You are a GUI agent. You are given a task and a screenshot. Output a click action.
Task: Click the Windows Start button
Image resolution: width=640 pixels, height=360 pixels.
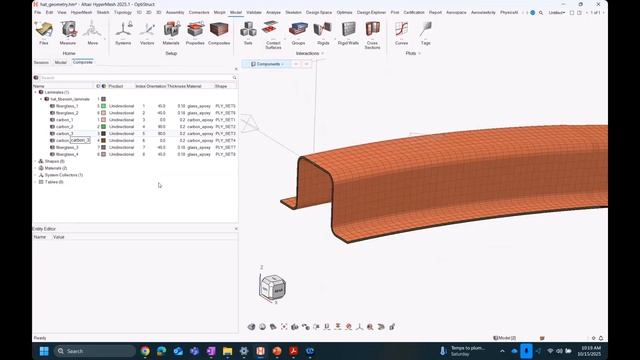(44, 351)
